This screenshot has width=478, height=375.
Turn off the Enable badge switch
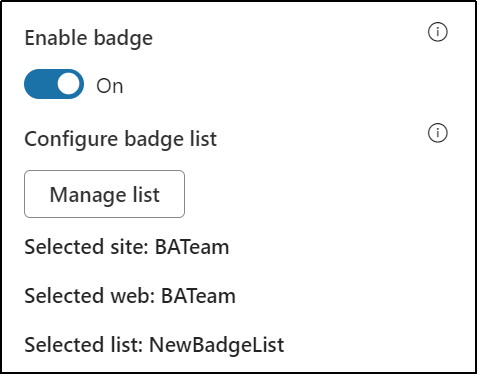point(54,84)
